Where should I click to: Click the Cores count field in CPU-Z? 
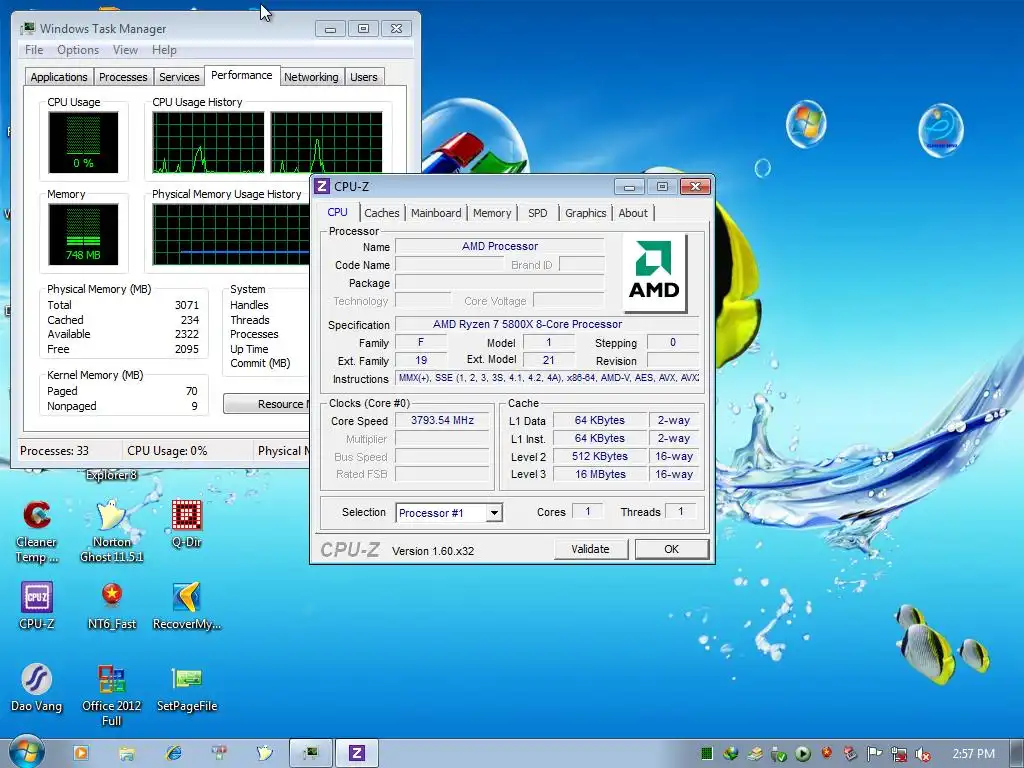click(588, 511)
